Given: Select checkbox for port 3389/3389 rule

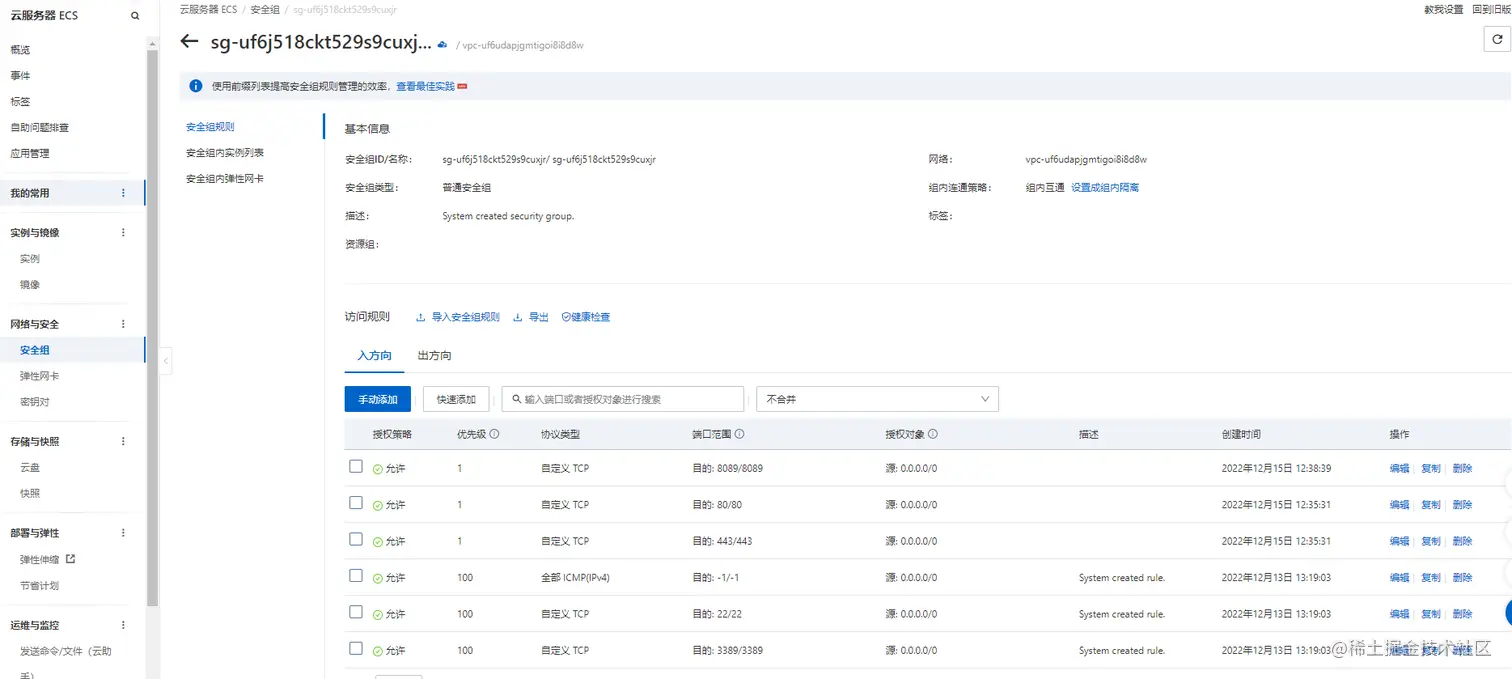Looking at the screenshot, I should click(356, 648).
